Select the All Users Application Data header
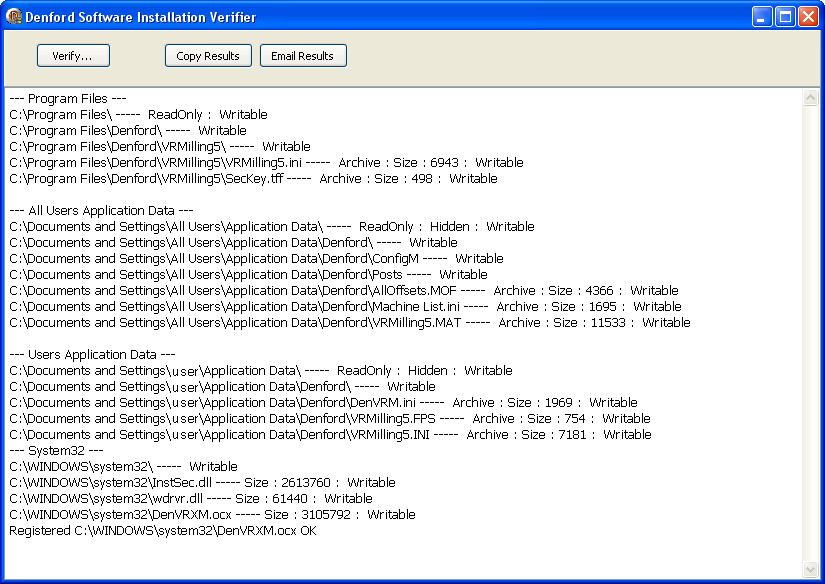825x584 pixels. coord(101,211)
